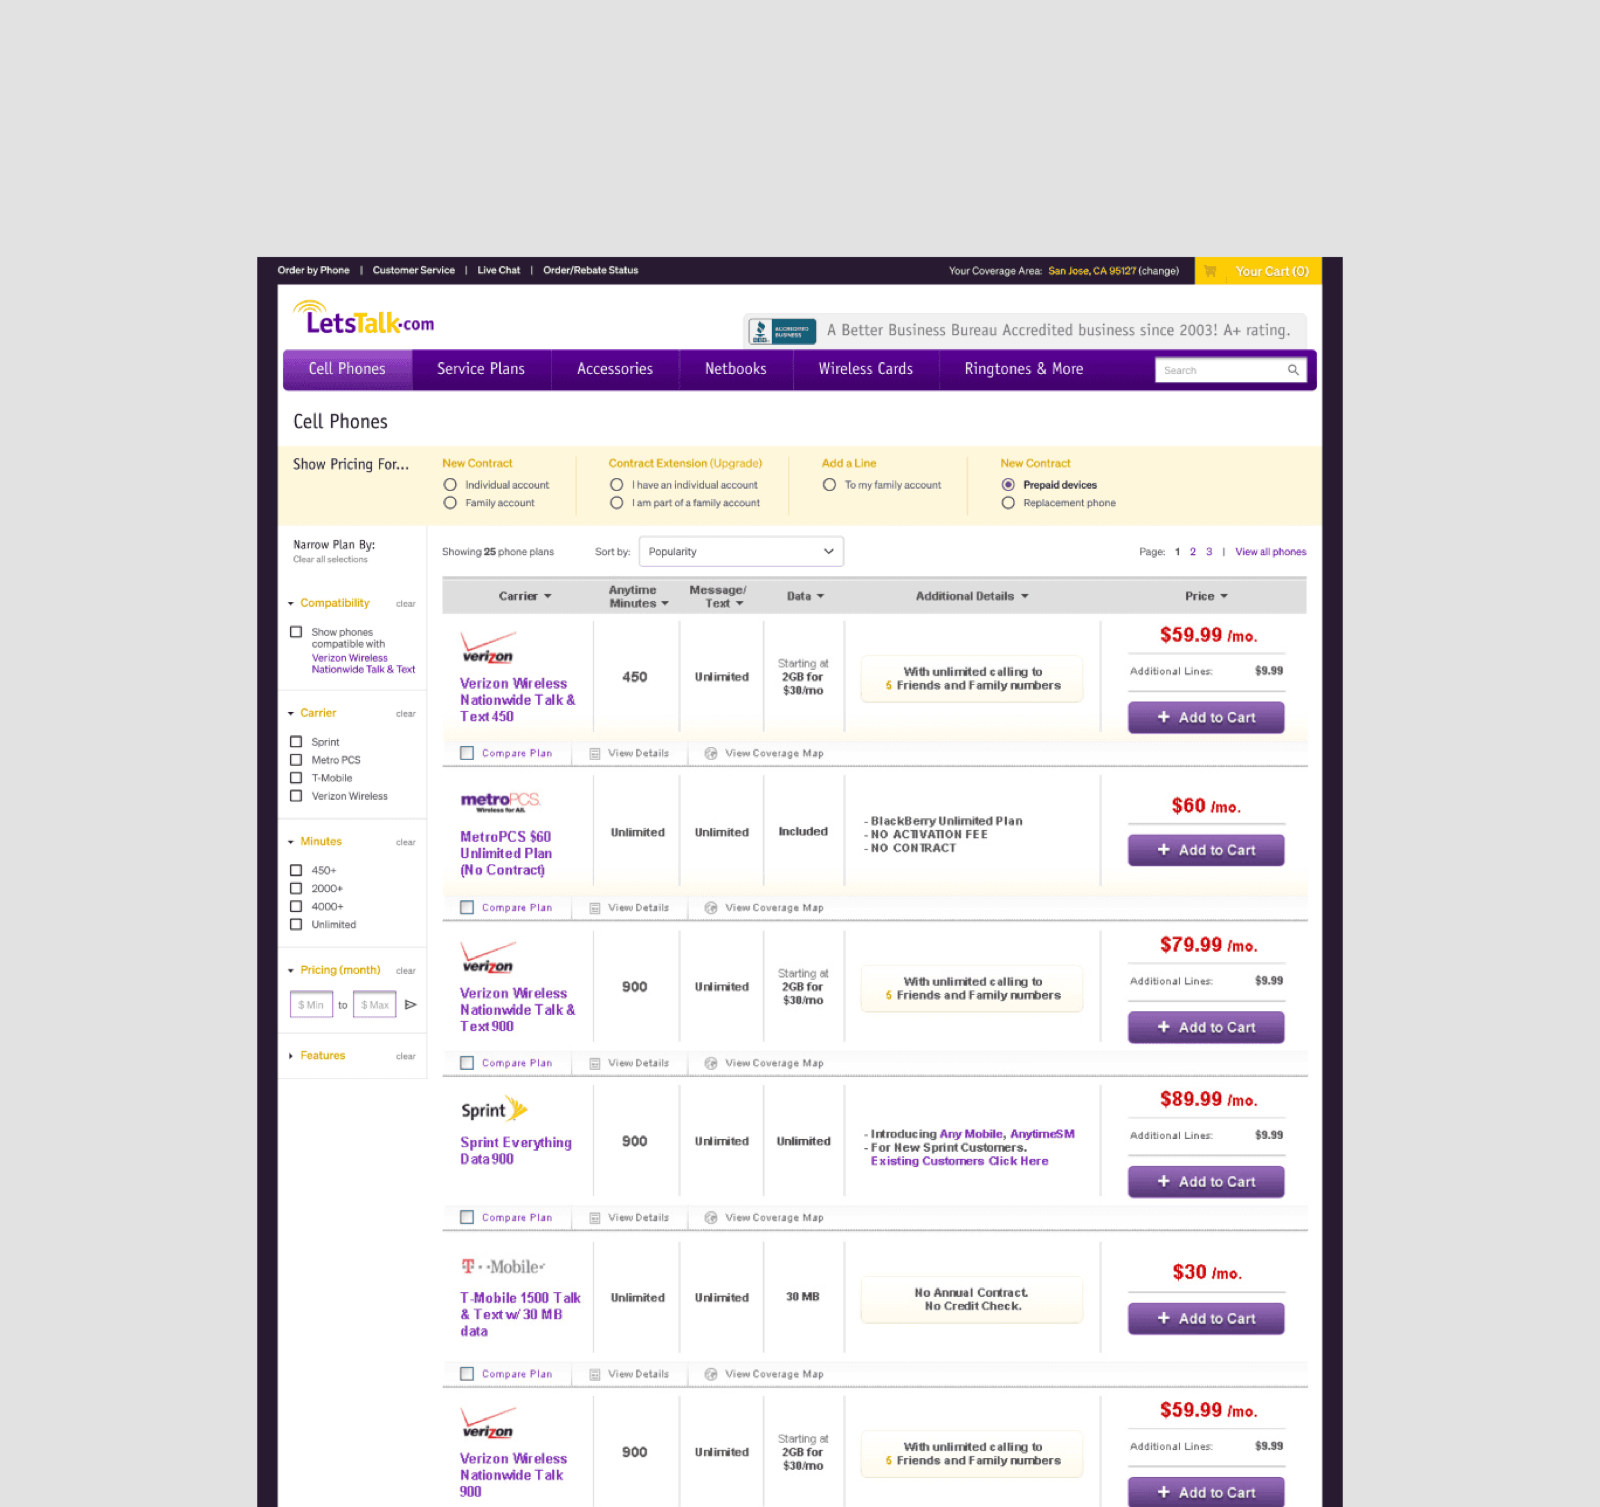Open the shopping cart icon
The width and height of the screenshot is (1600, 1507).
click(1210, 271)
